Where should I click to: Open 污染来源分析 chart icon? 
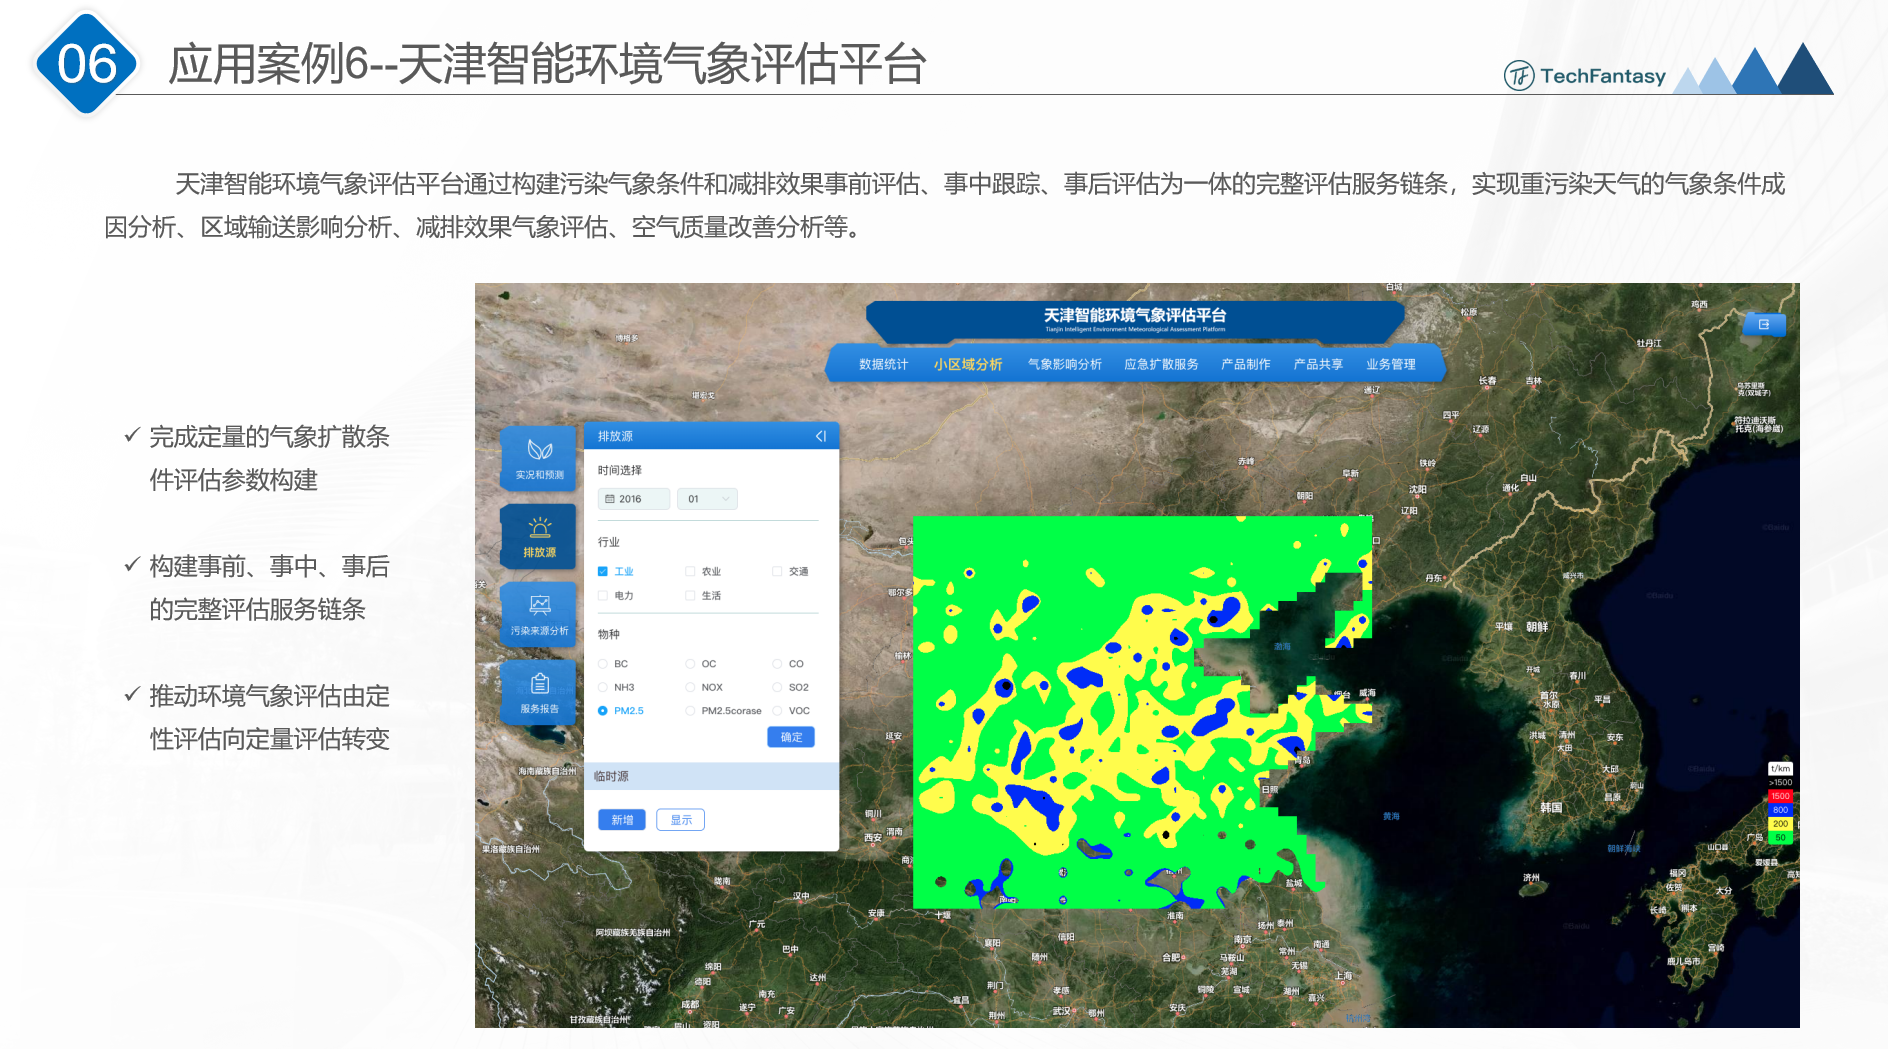pos(539,614)
